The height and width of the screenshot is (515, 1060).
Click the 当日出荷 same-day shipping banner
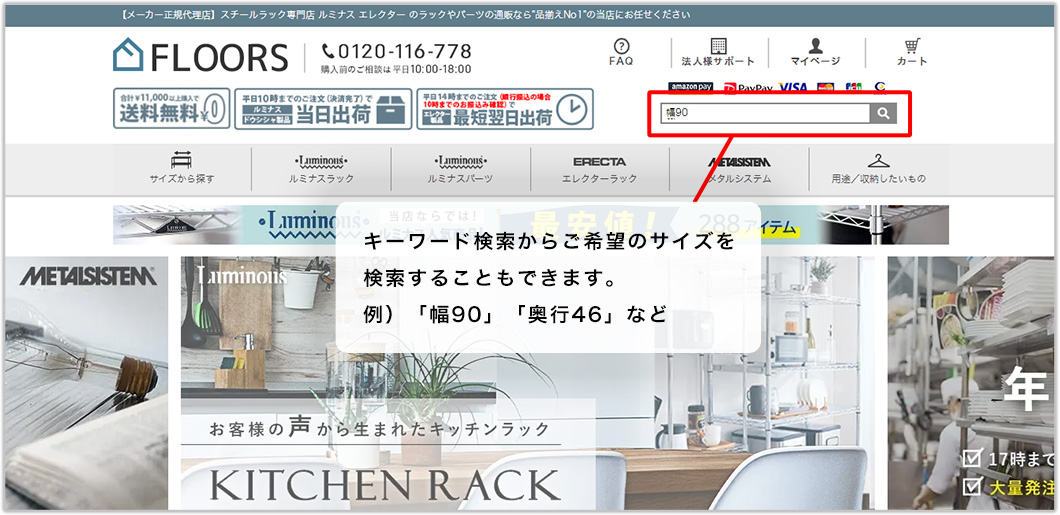pyautogui.click(x=323, y=109)
